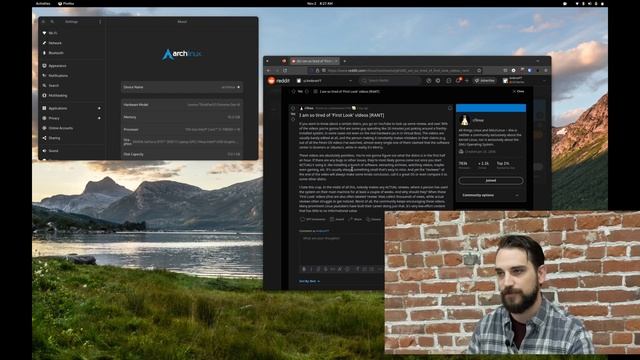The width and height of the screenshot is (640, 360).
Task: Reload the page in Firefox
Action: click(285, 71)
